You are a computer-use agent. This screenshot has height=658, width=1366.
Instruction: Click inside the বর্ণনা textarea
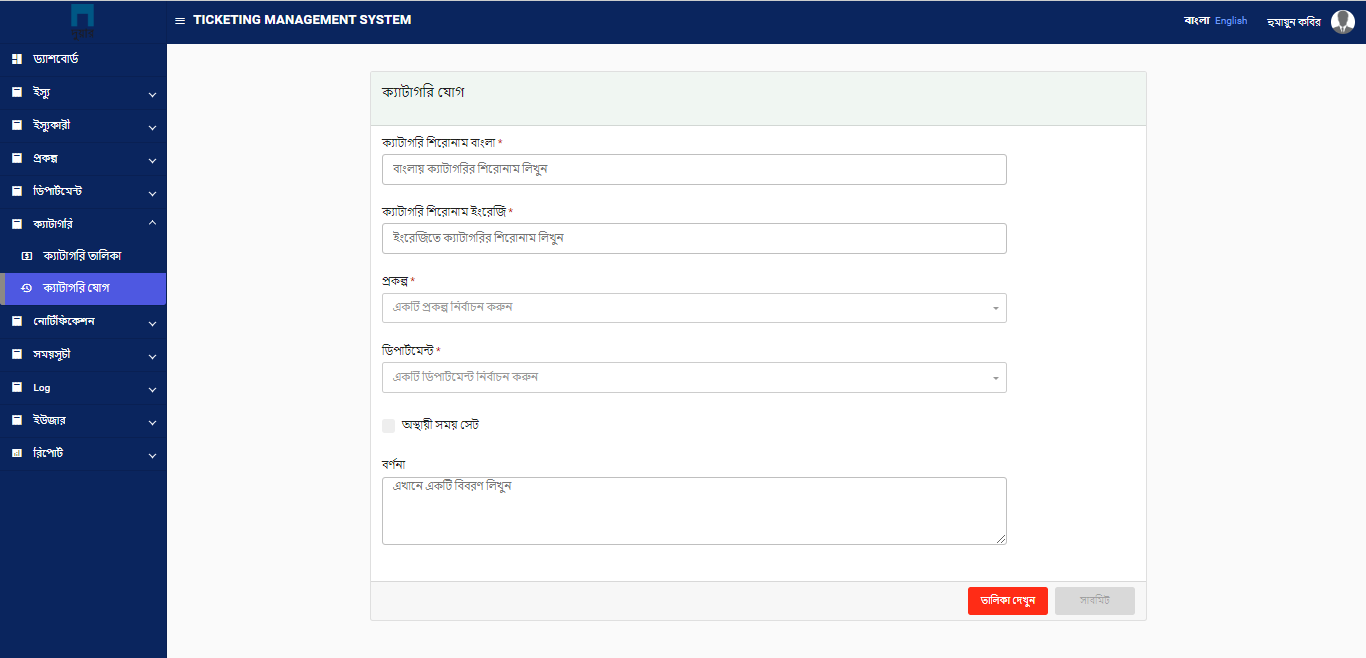[x=694, y=511]
